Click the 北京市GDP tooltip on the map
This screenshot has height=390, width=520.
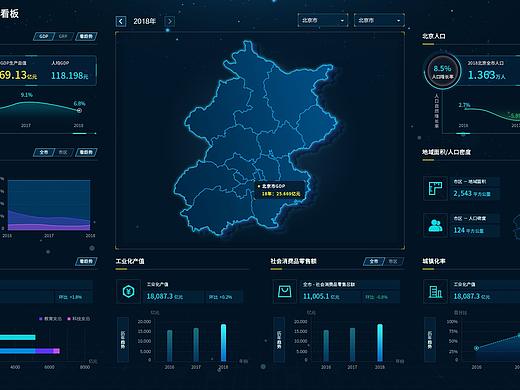(x=279, y=190)
